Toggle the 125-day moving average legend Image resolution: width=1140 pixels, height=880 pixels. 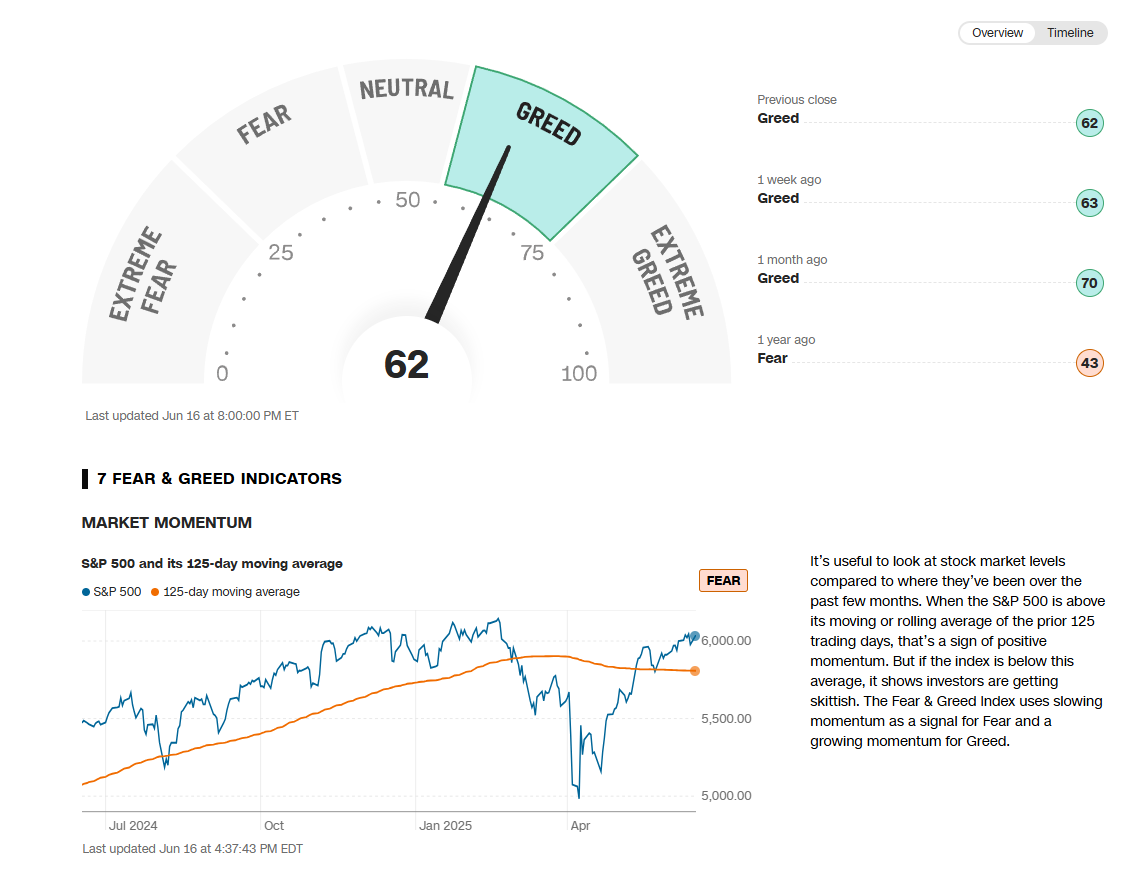pyautogui.click(x=225, y=592)
